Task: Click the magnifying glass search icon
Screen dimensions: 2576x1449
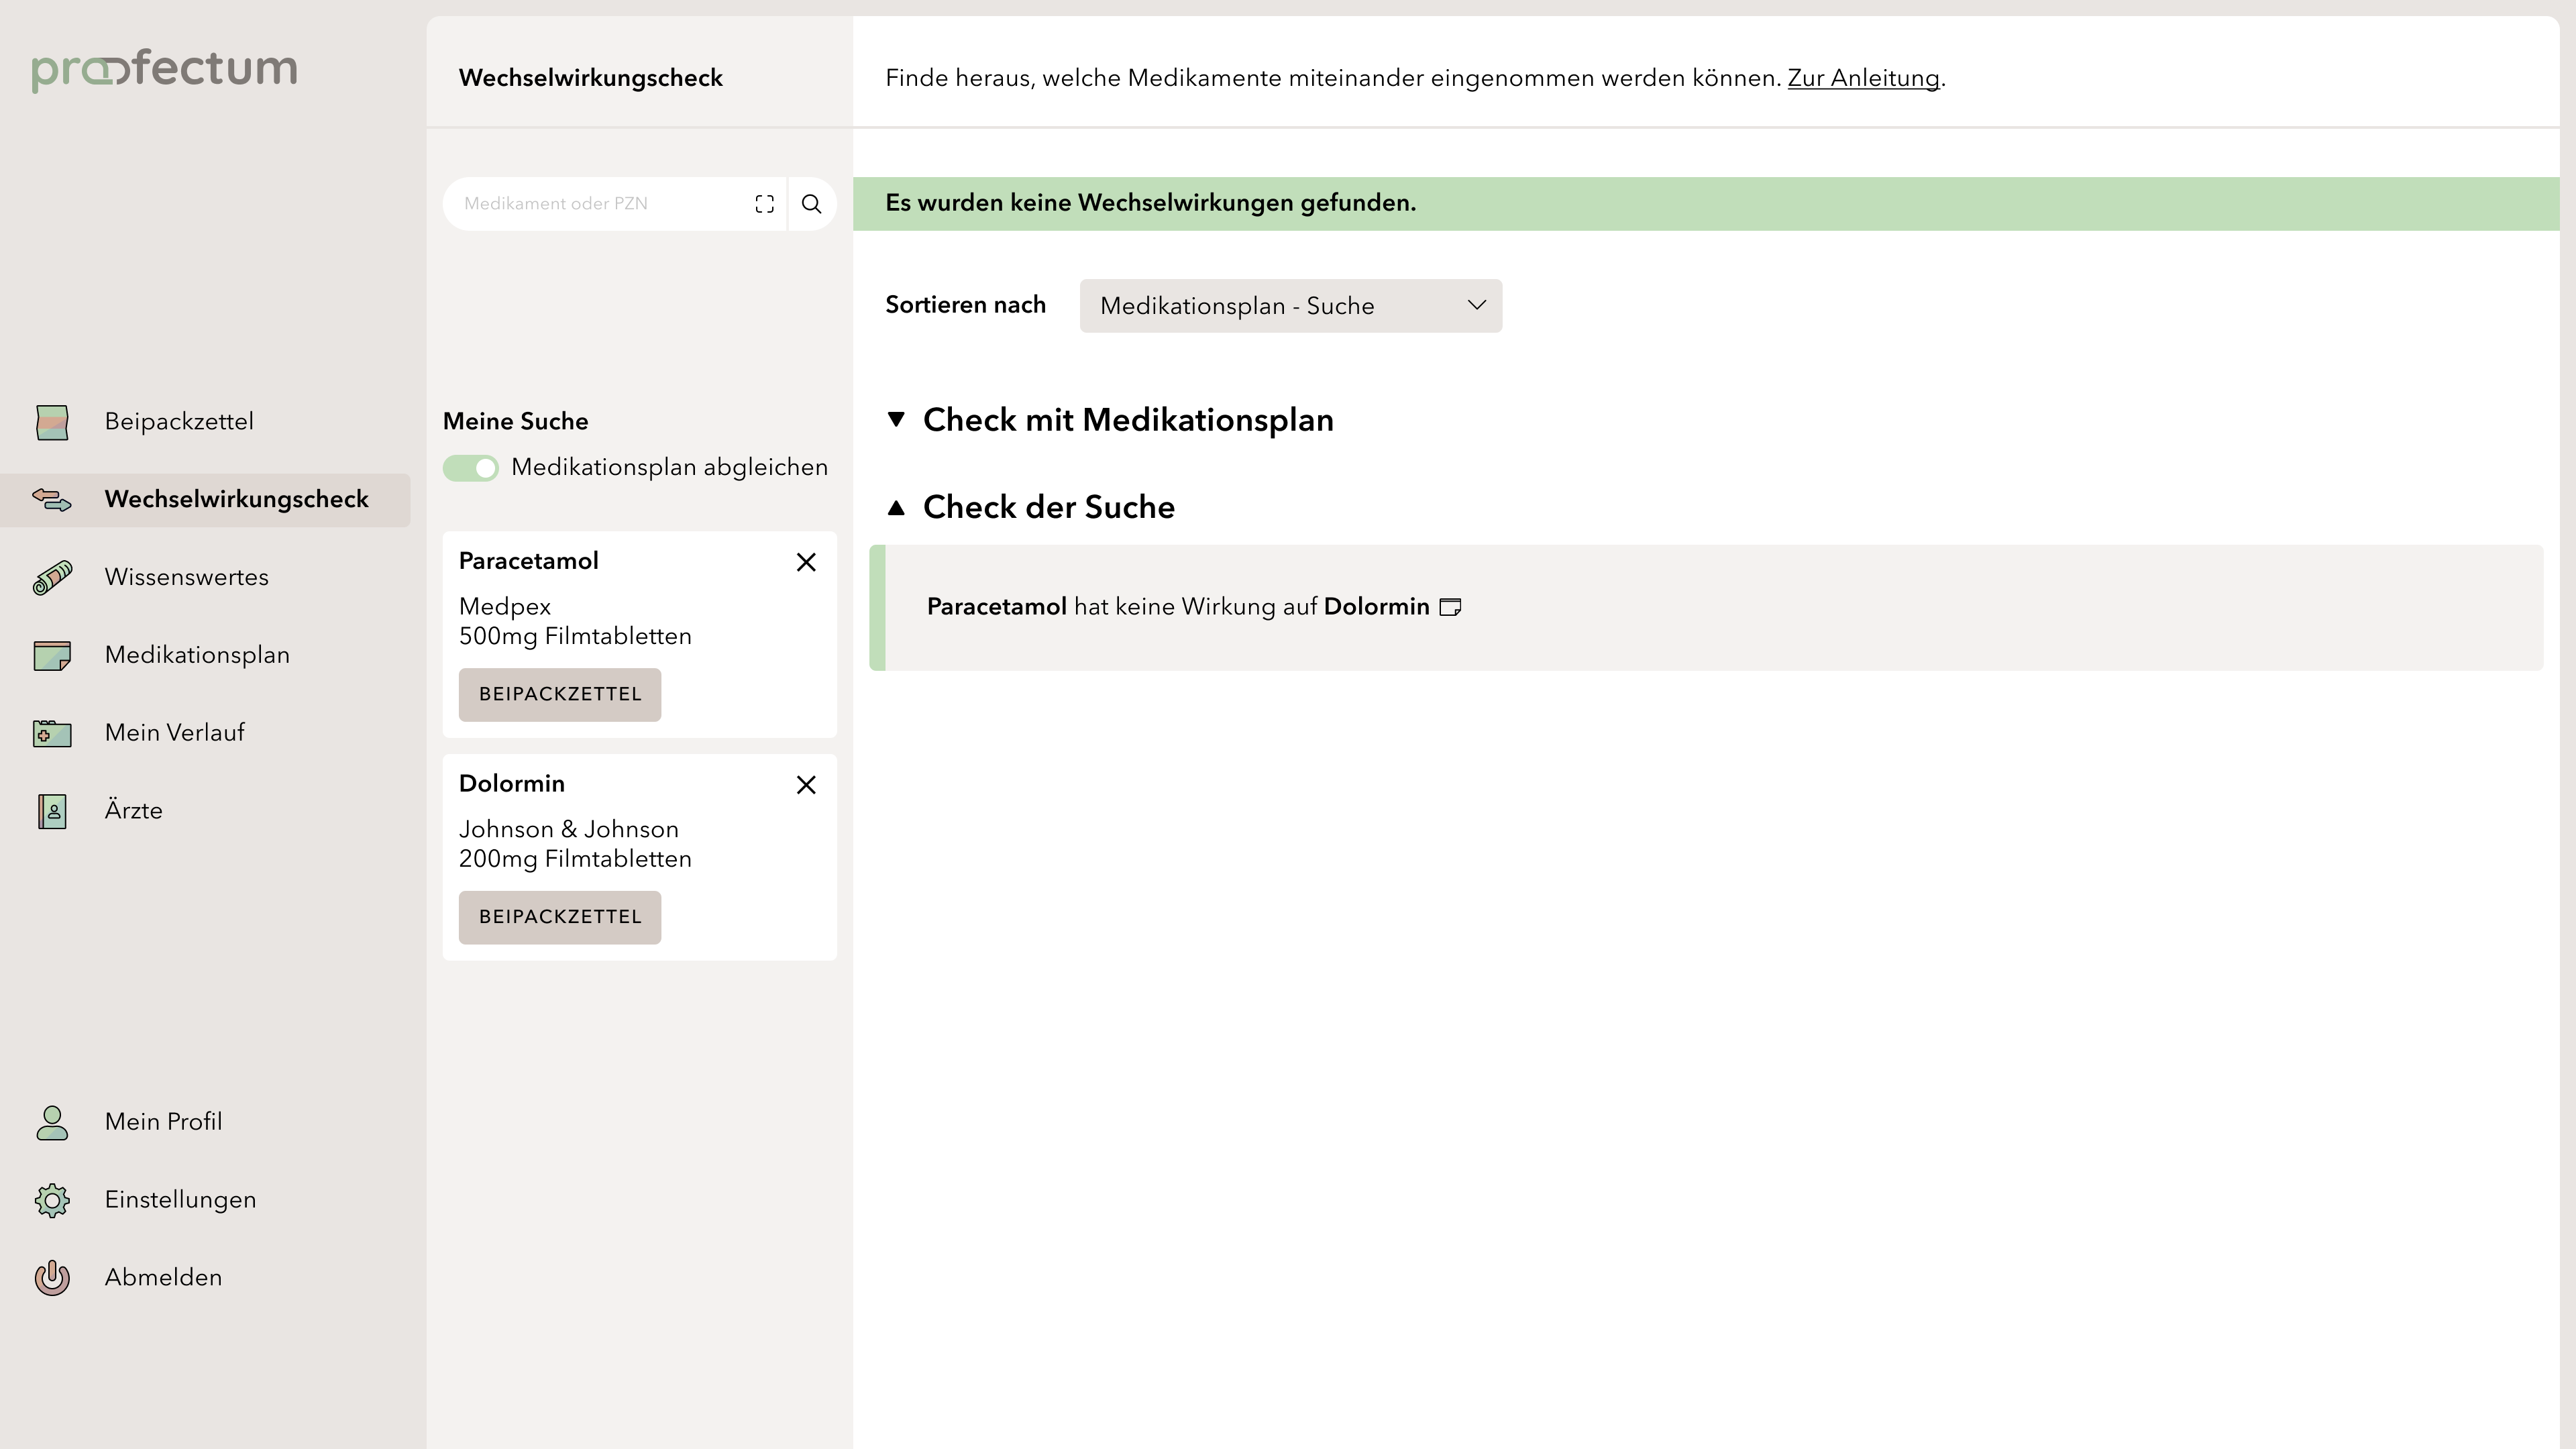Action: (x=811, y=204)
